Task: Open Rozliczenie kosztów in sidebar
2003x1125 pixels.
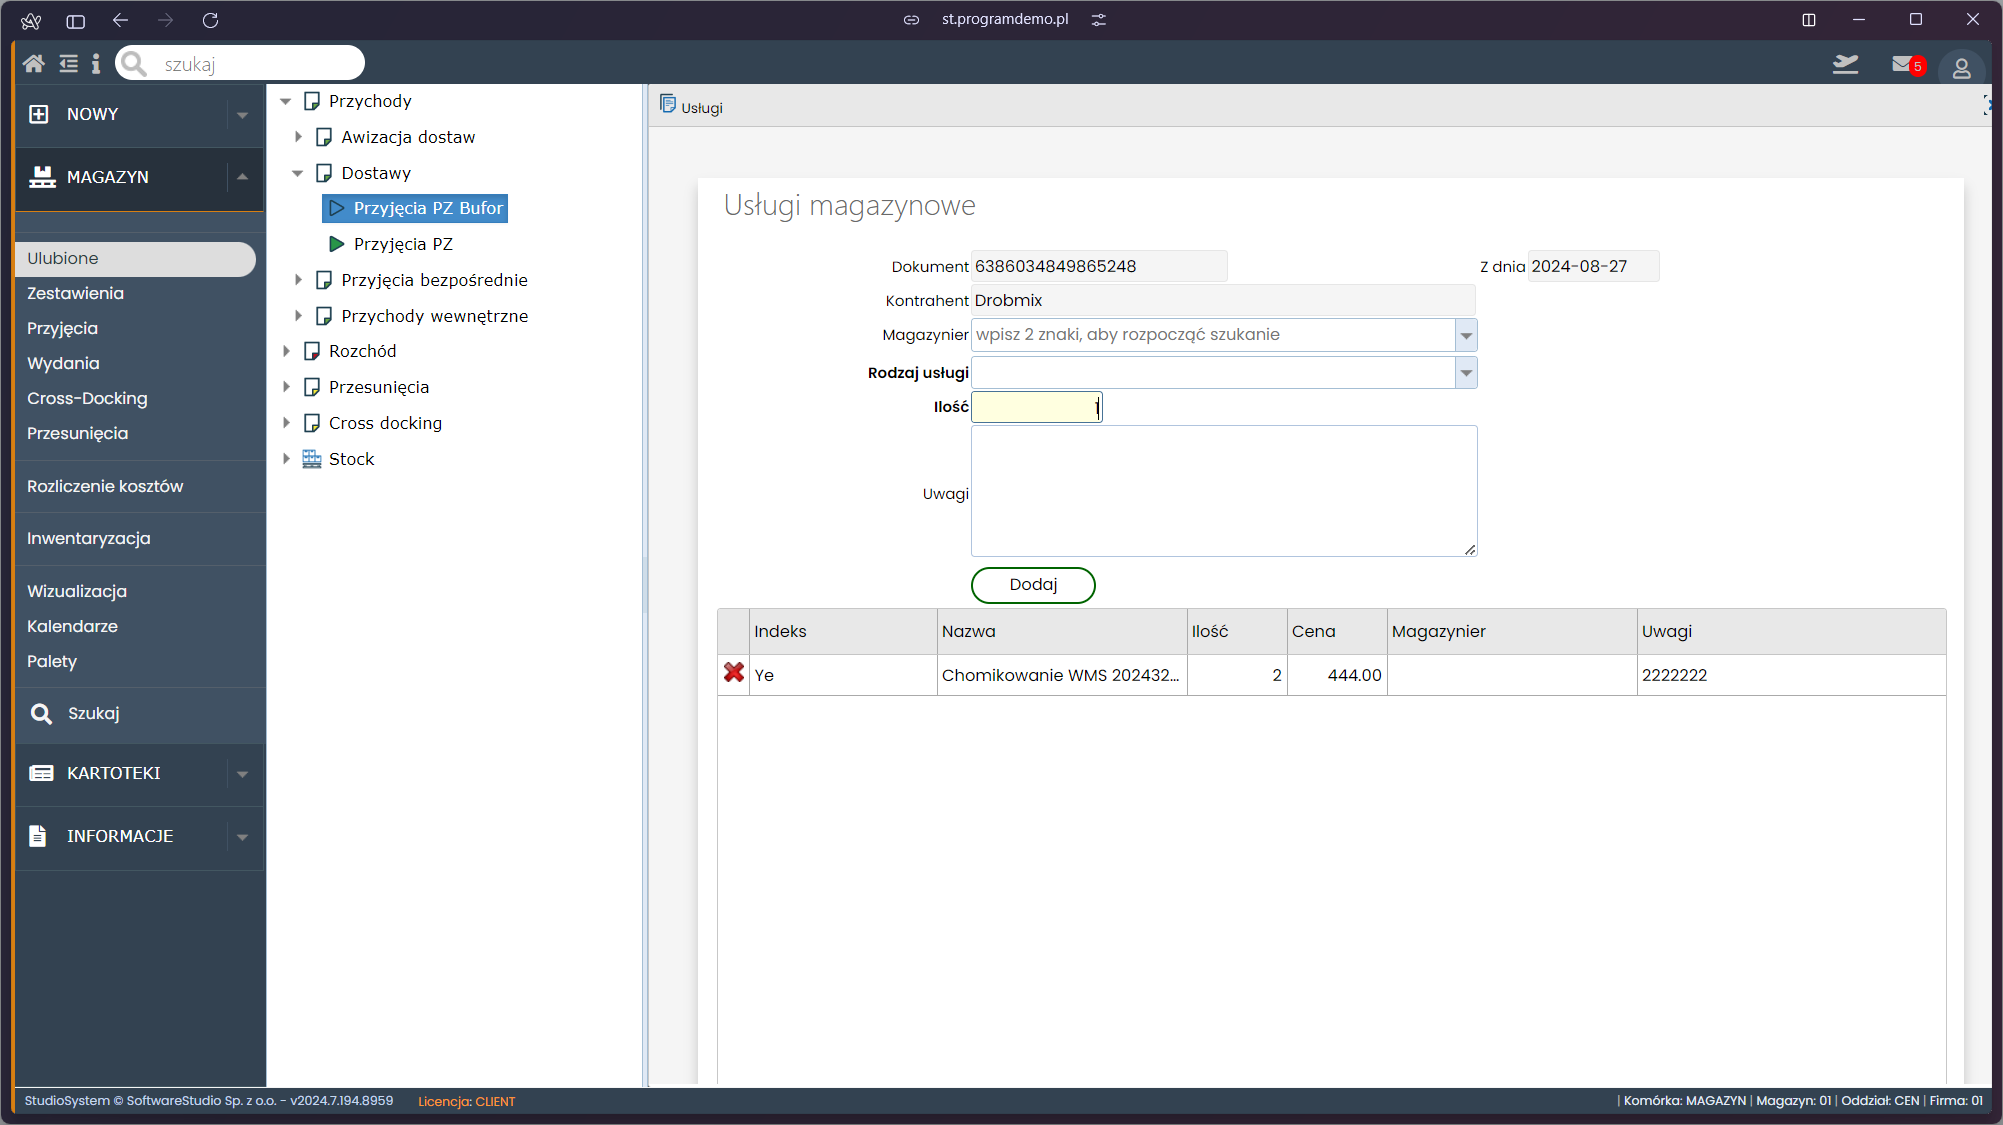Action: 106,486
